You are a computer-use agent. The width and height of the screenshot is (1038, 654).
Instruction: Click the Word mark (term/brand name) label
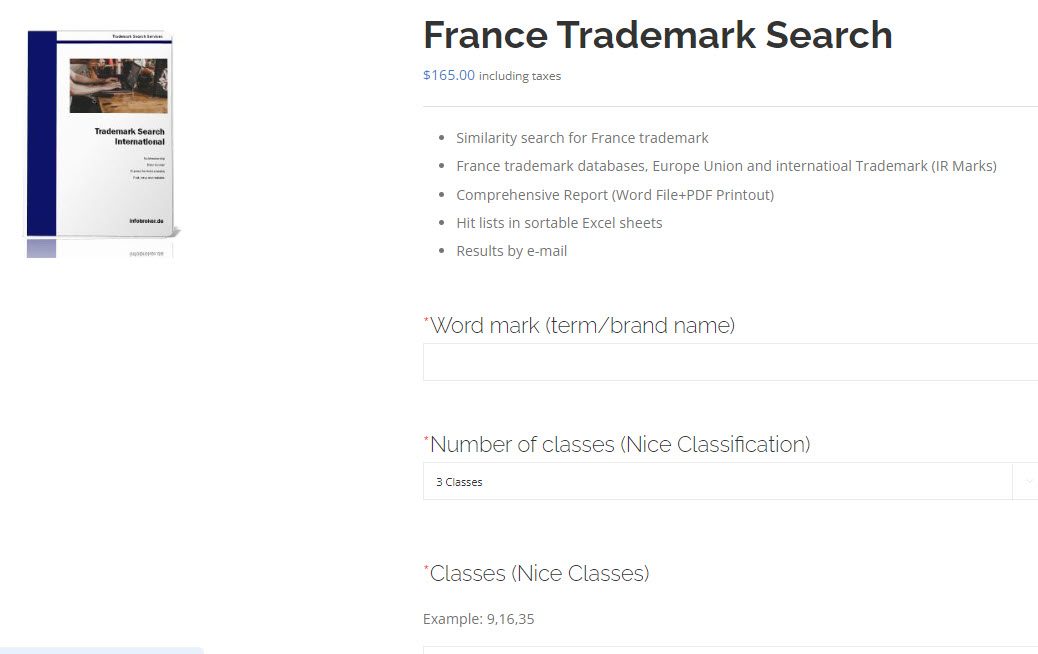click(x=582, y=325)
